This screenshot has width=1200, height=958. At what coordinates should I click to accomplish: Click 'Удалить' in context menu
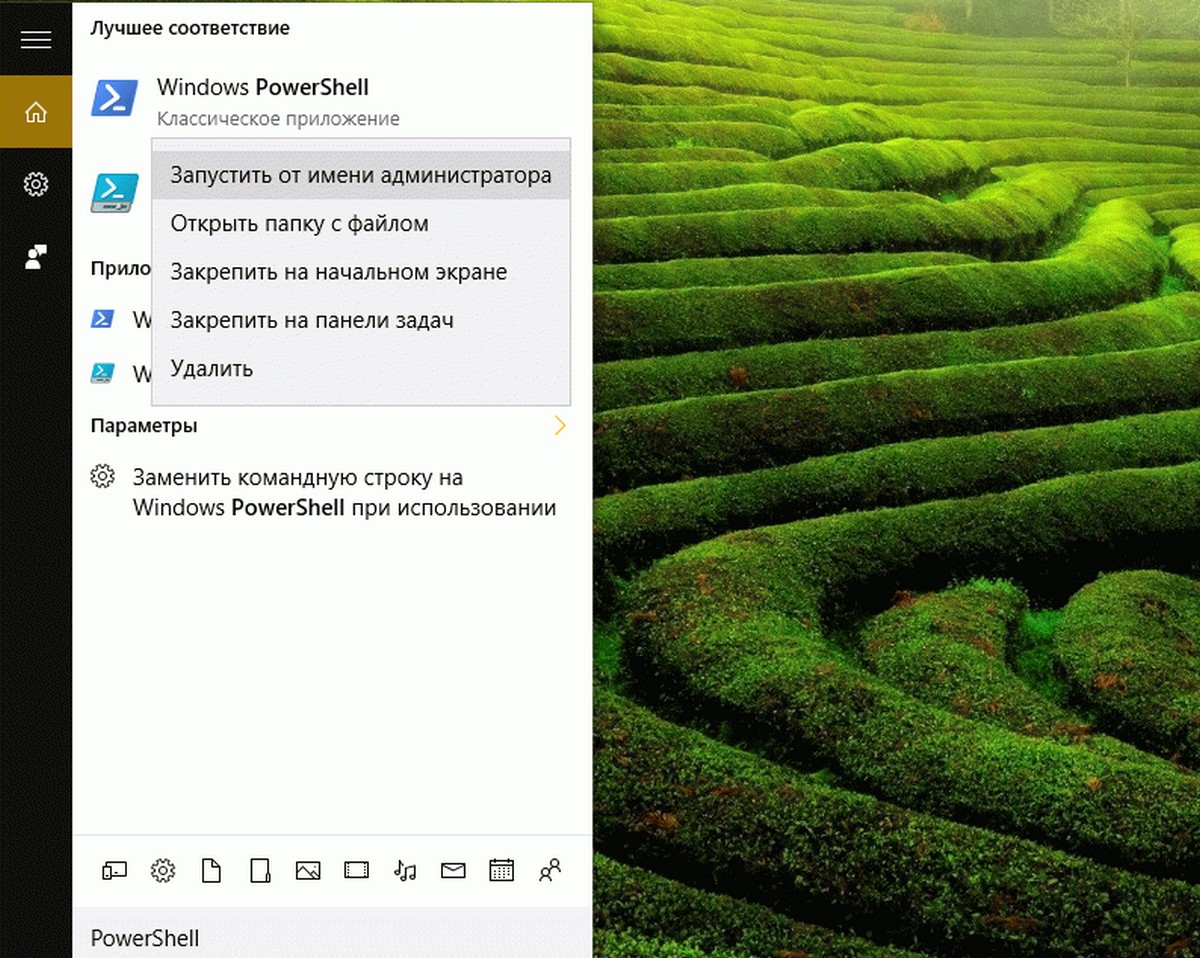point(361,368)
